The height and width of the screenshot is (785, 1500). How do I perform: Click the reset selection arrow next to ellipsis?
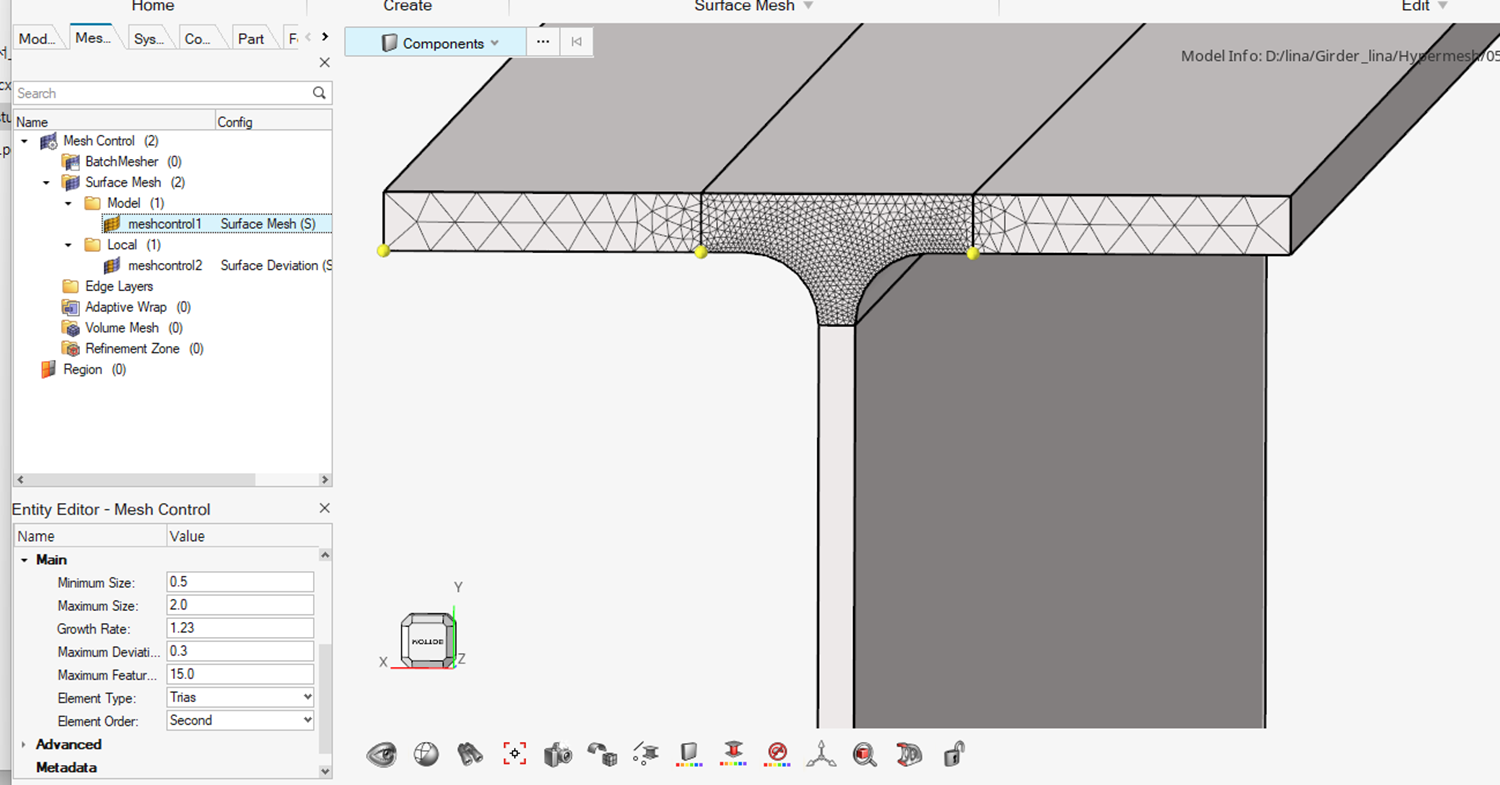[x=576, y=42]
